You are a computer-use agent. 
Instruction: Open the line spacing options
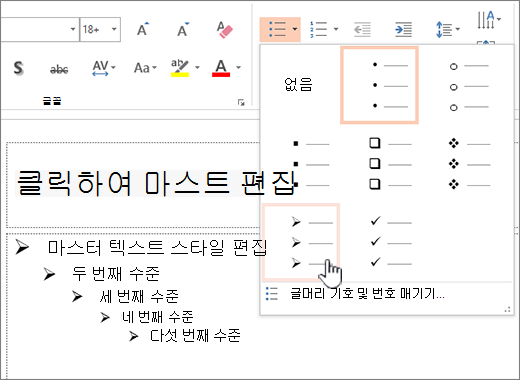(444, 29)
